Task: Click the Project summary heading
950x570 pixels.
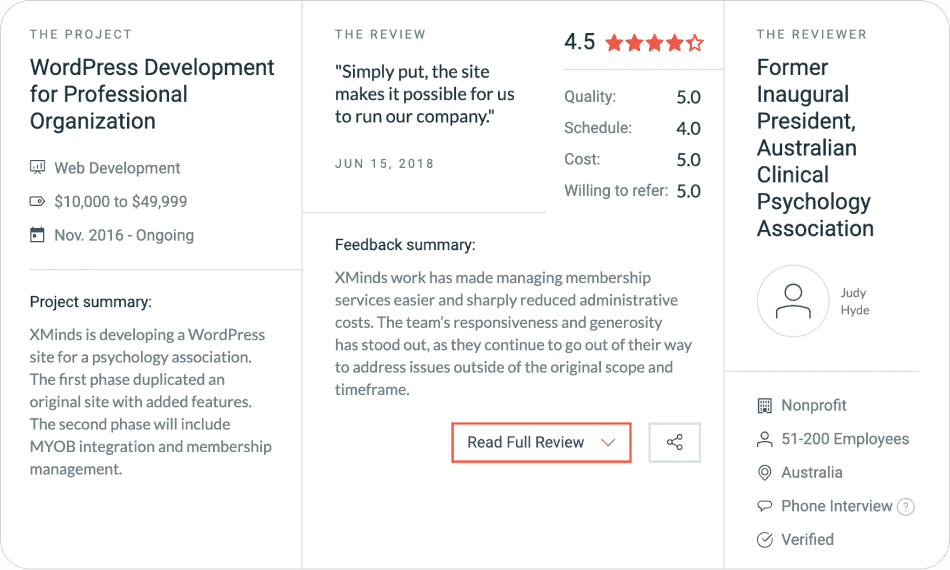Action: (91, 302)
